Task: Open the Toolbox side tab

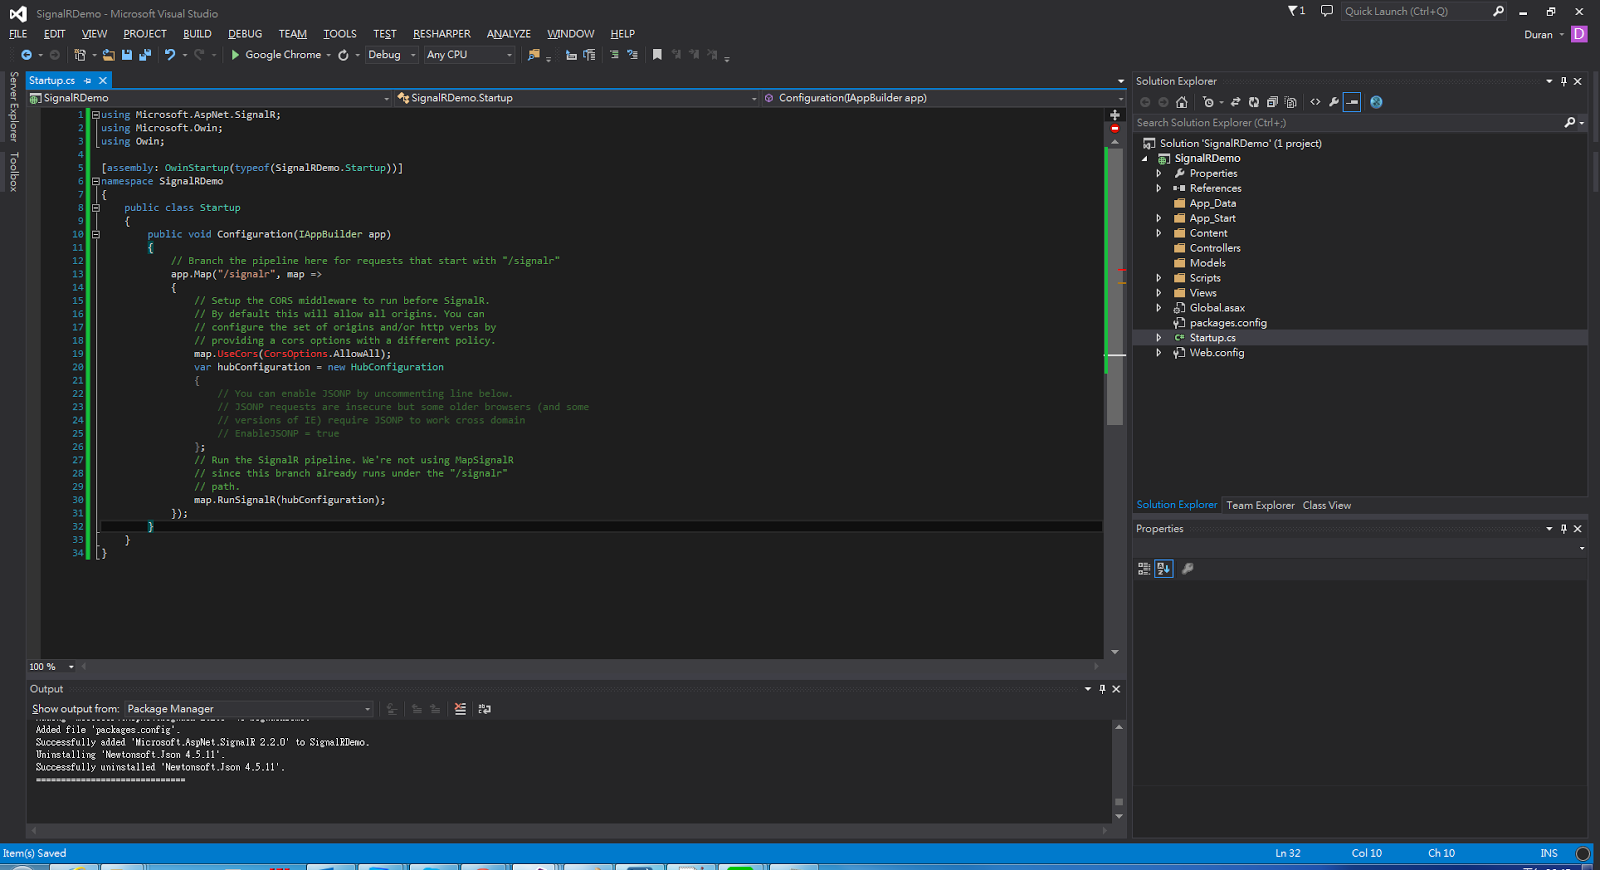Action: tap(13, 171)
